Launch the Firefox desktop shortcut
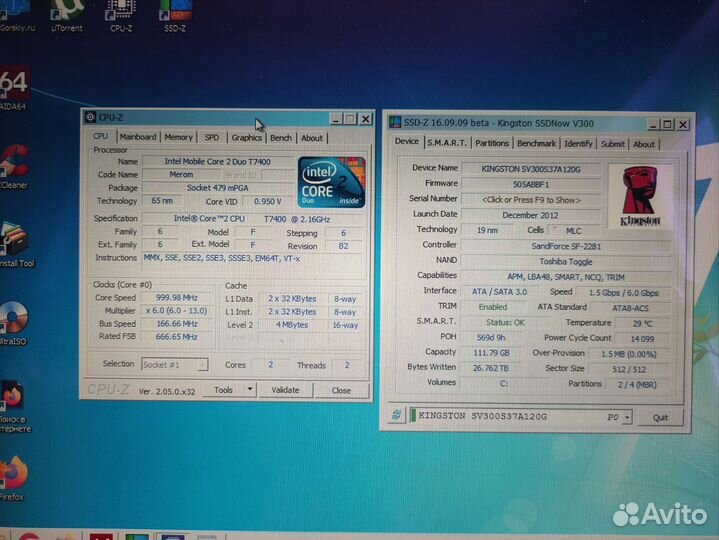The image size is (719, 540). 14,478
